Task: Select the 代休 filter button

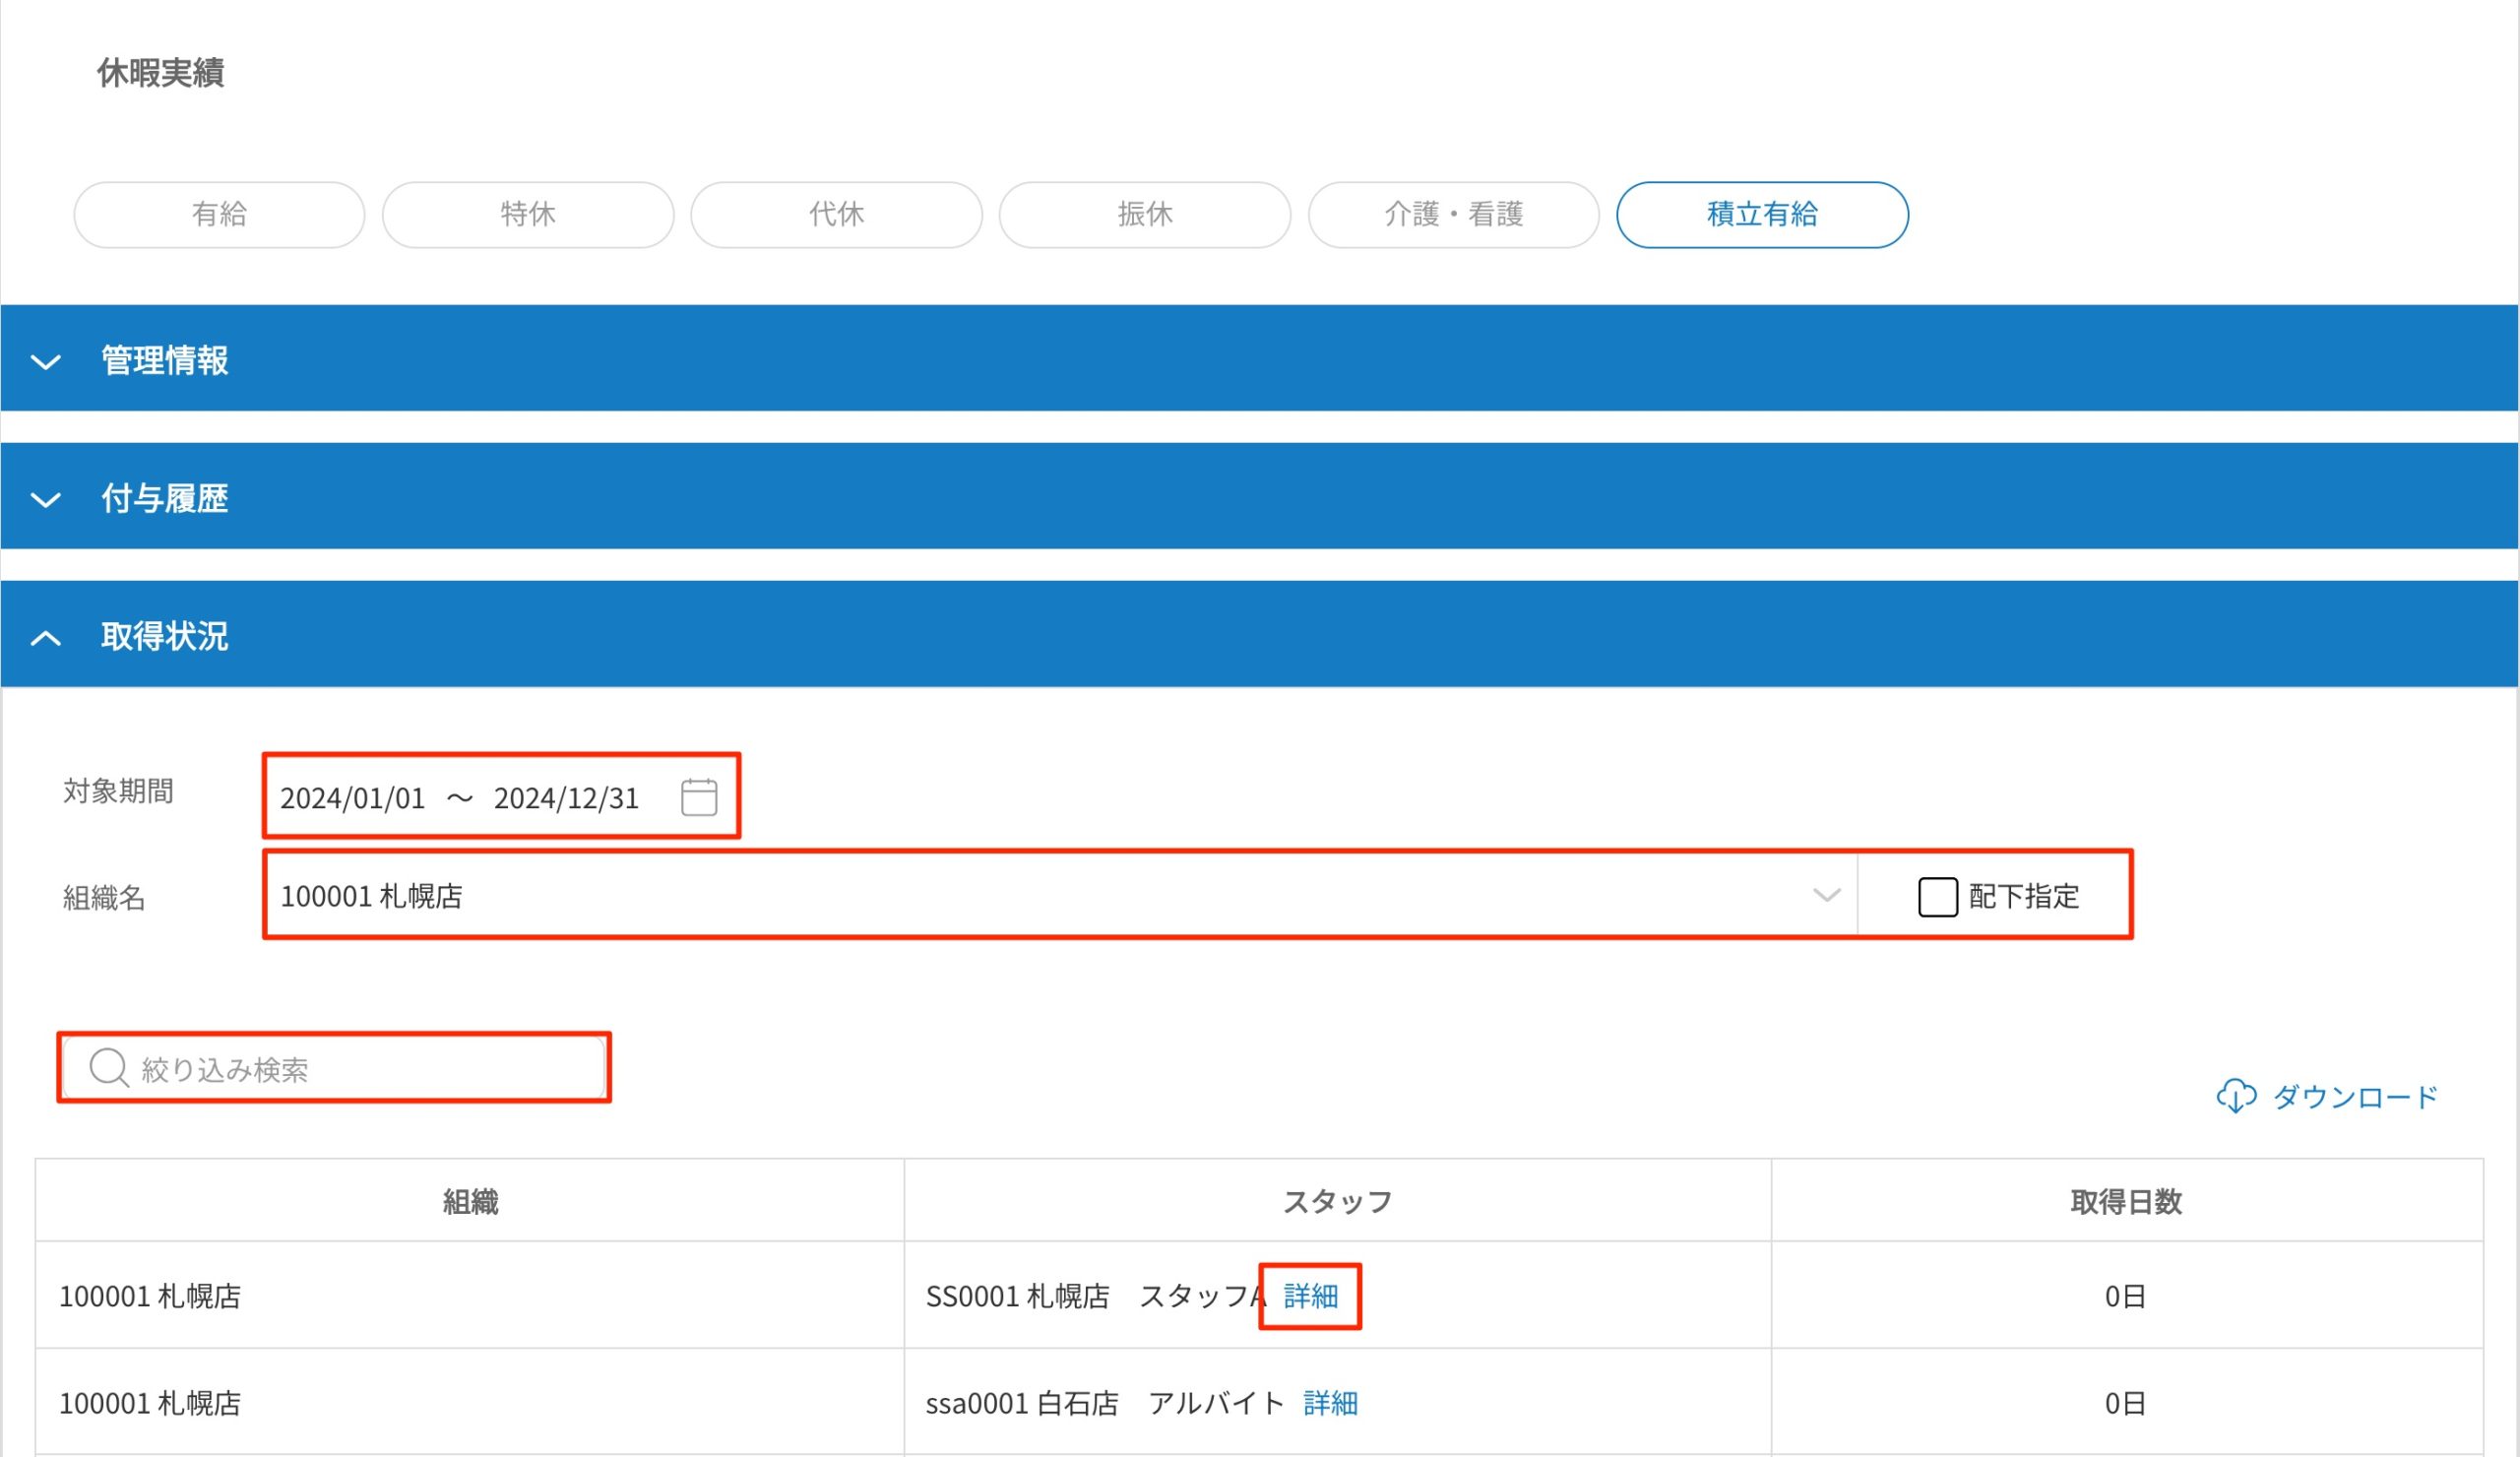Action: pos(836,214)
